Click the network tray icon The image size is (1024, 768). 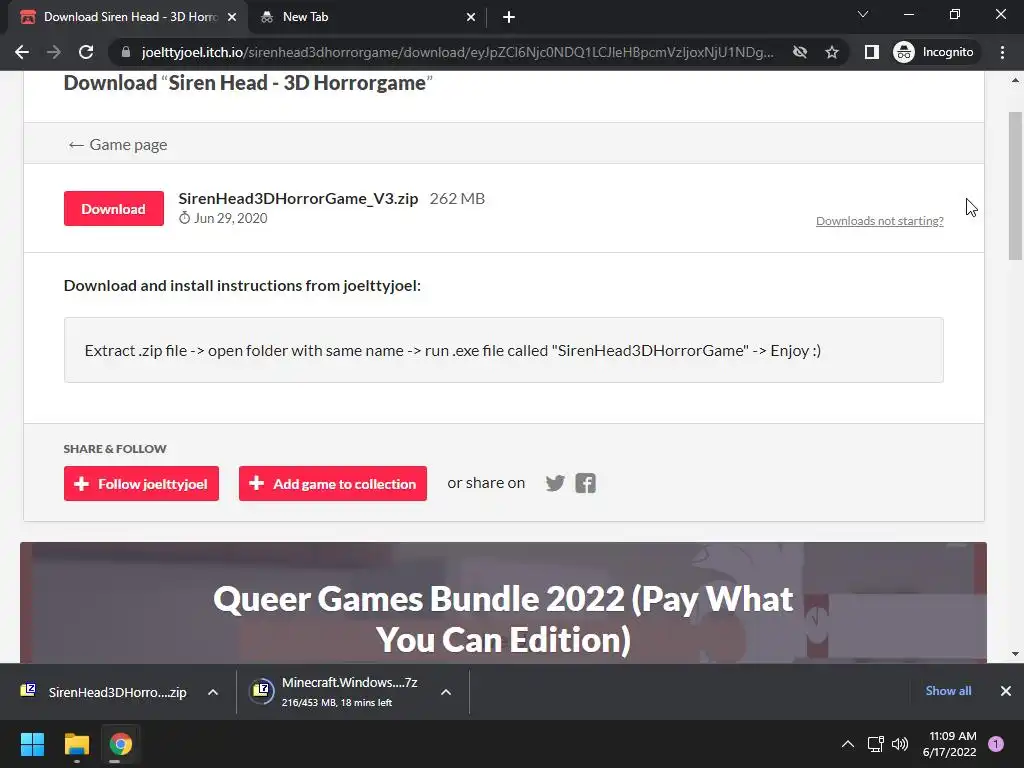(875, 744)
